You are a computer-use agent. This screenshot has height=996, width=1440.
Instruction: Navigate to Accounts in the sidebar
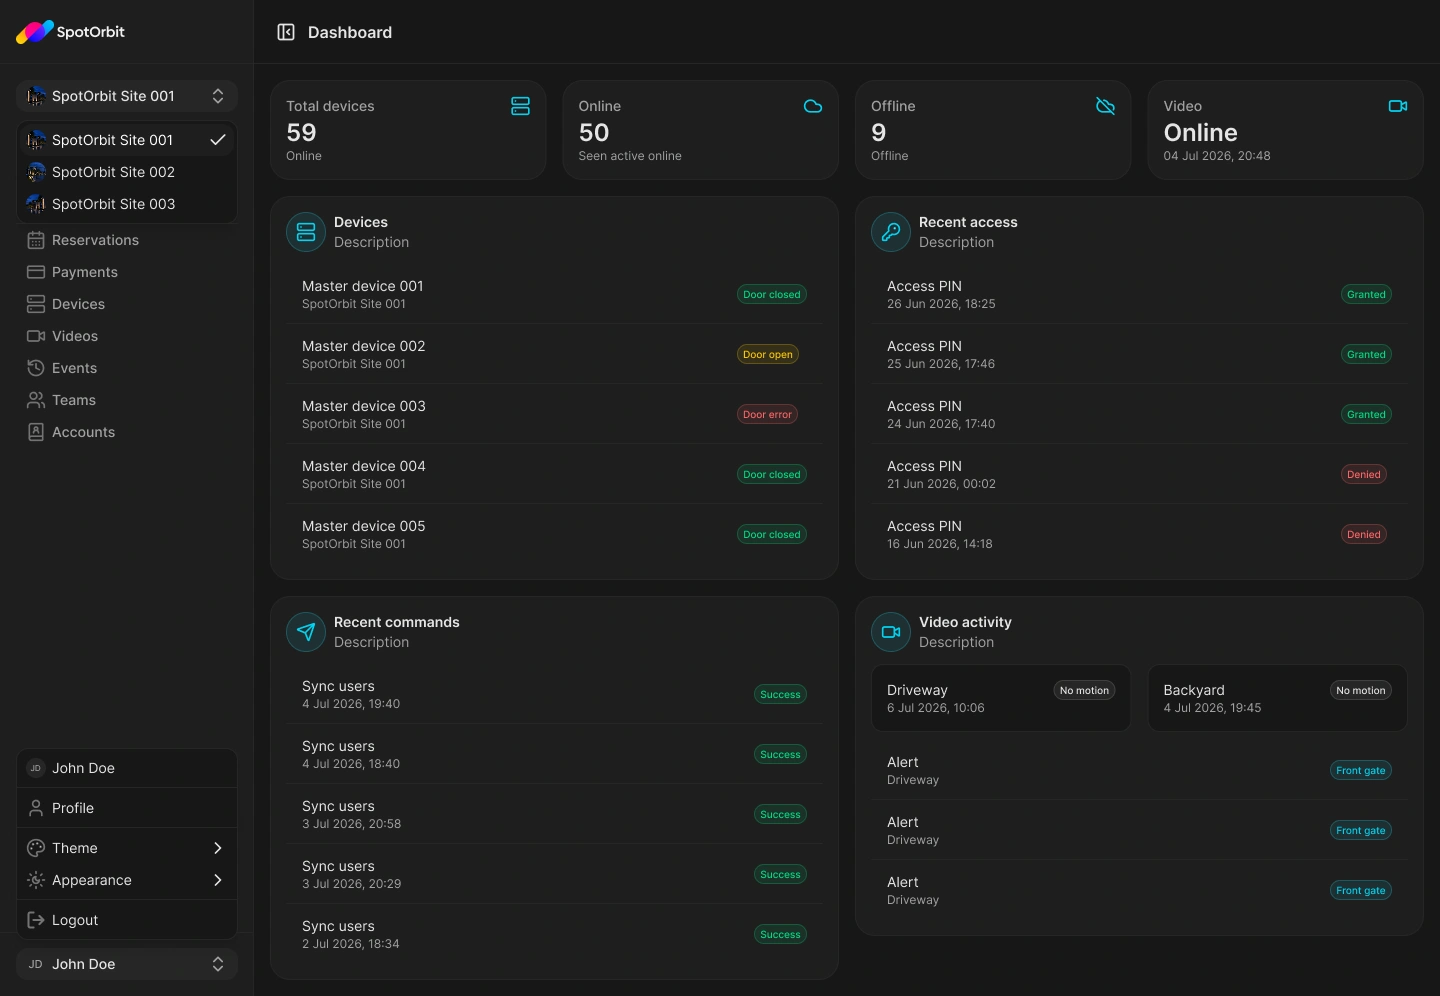[127, 432]
